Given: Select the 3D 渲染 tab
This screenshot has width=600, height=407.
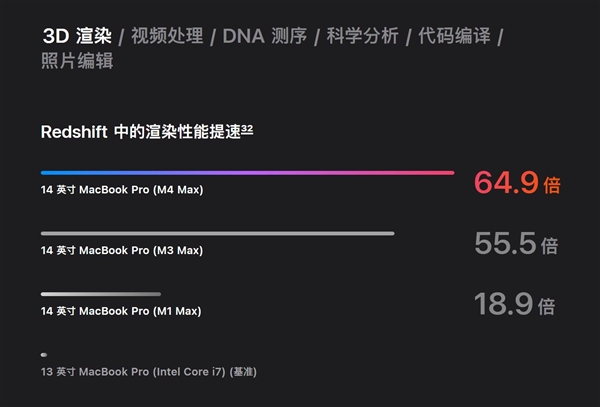Looking at the screenshot, I should (77, 36).
